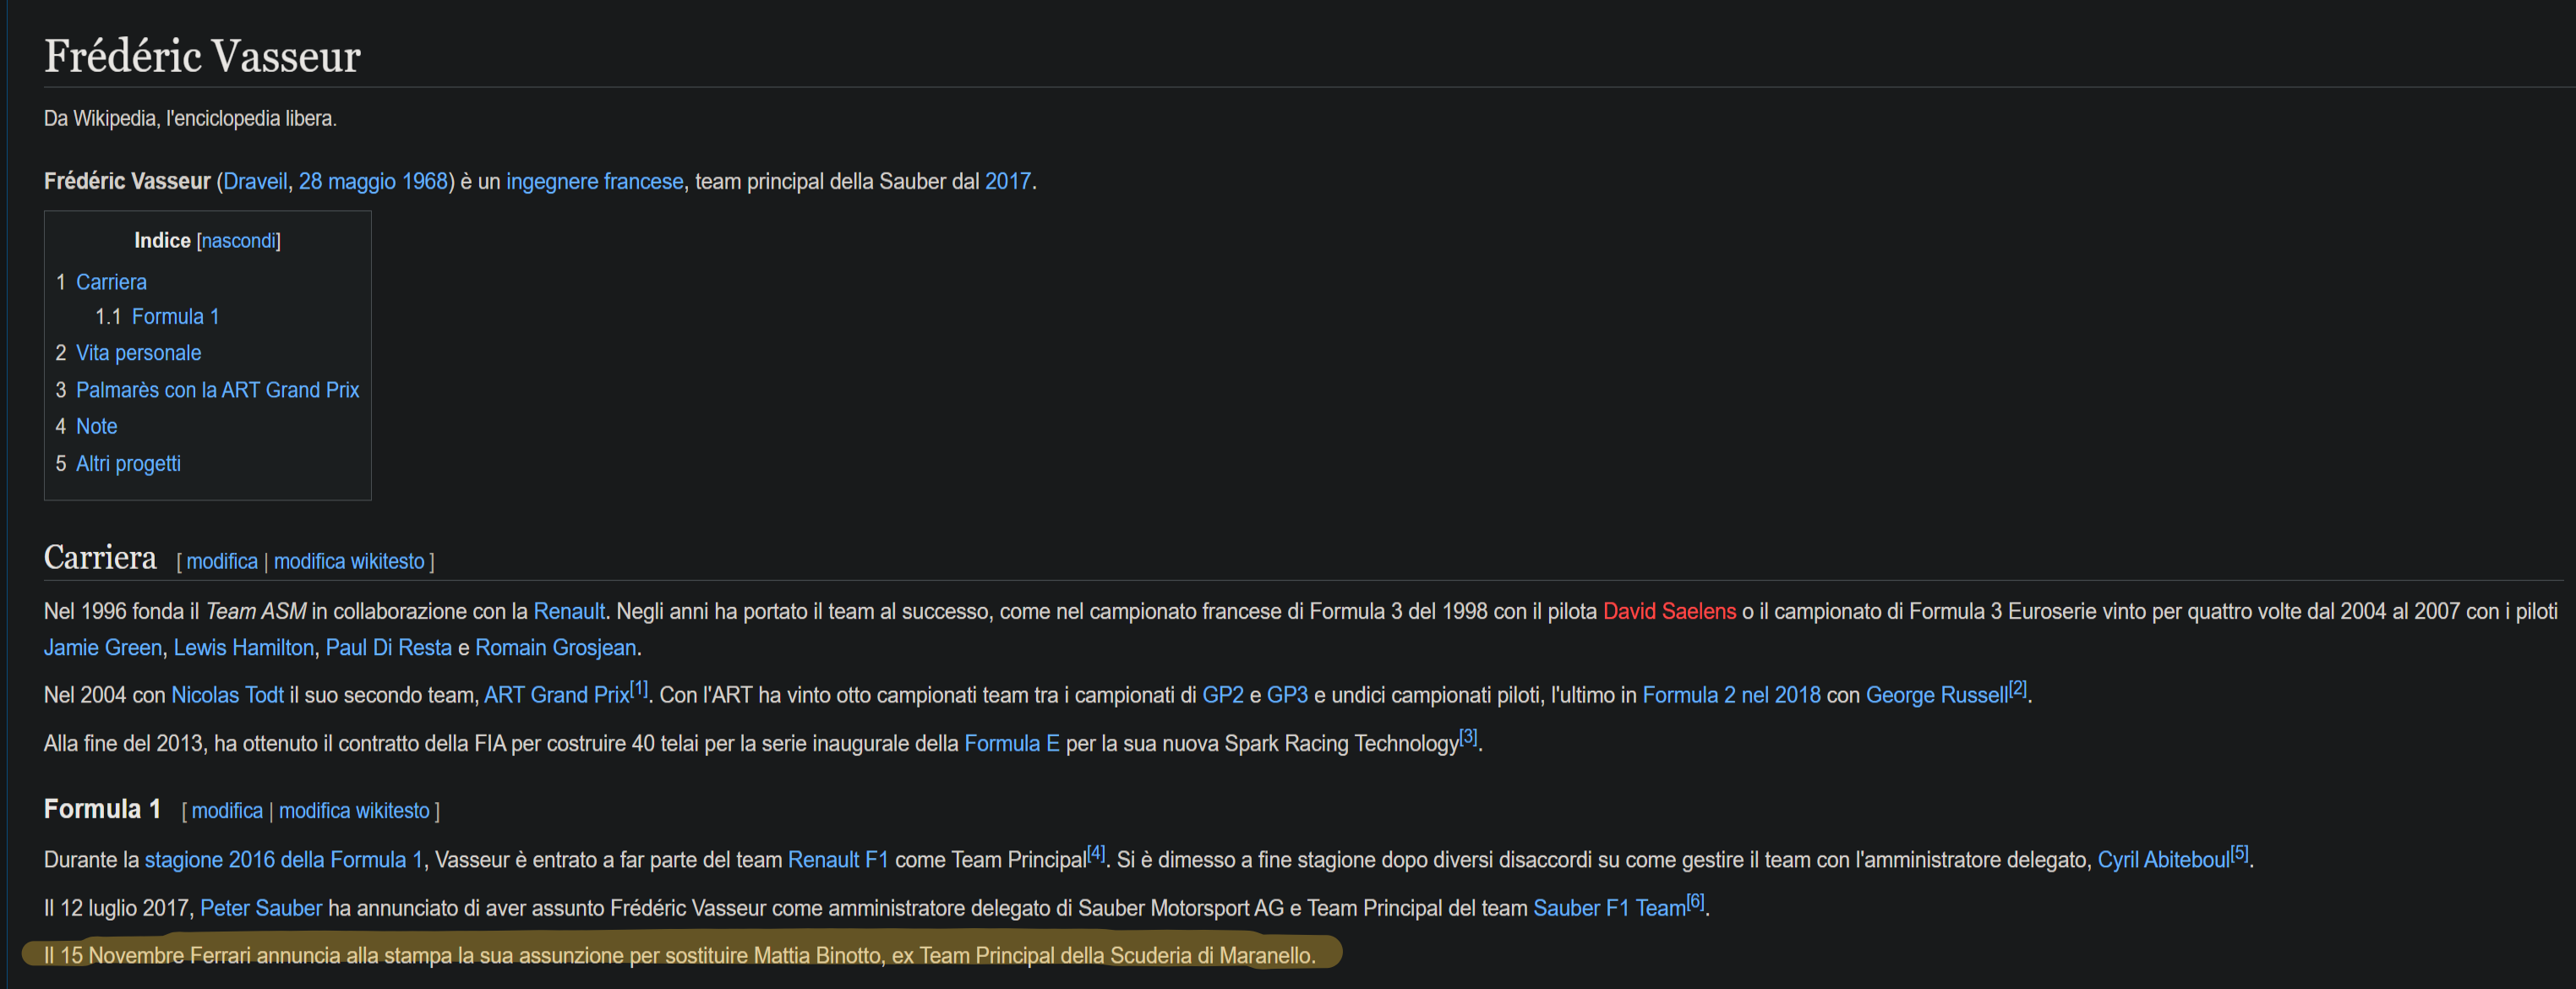Click modifica next to Carriera heading
This screenshot has height=989, width=2576.
222,561
